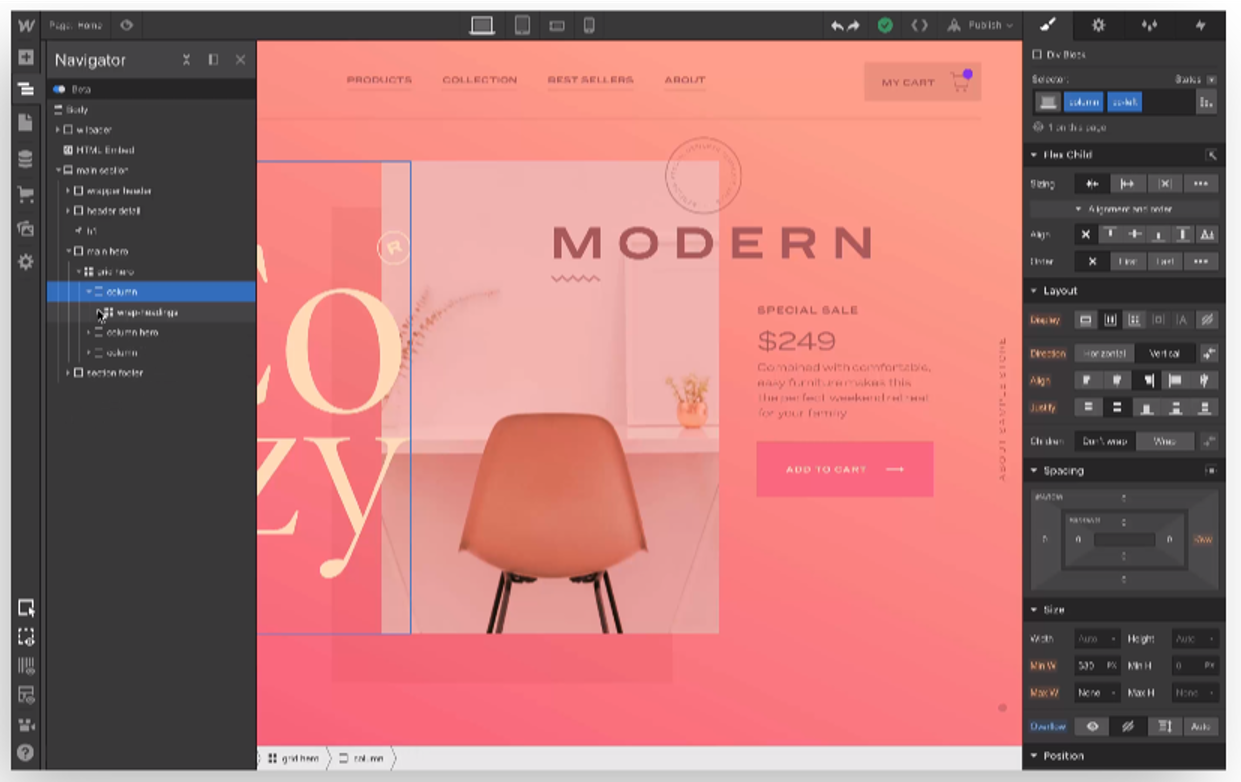This screenshot has height=782, width=1241.
Task: Open the Assets panel
Action: [25, 228]
